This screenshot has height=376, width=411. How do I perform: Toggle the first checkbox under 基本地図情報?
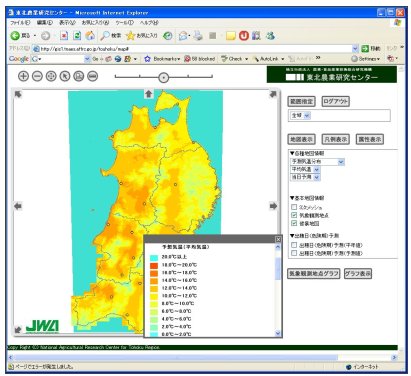click(x=294, y=207)
